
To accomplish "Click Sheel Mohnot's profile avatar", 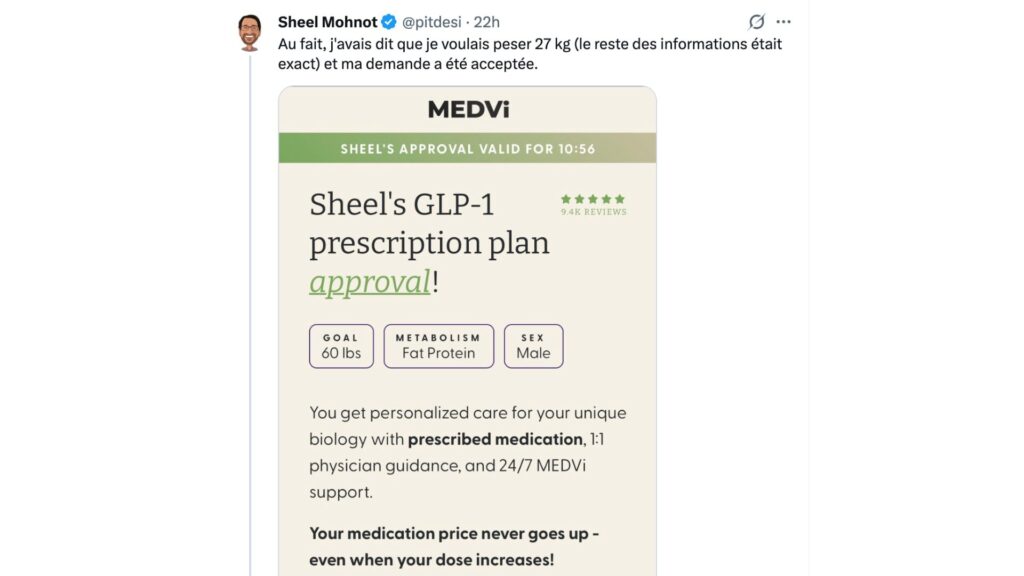I will click(250, 32).
